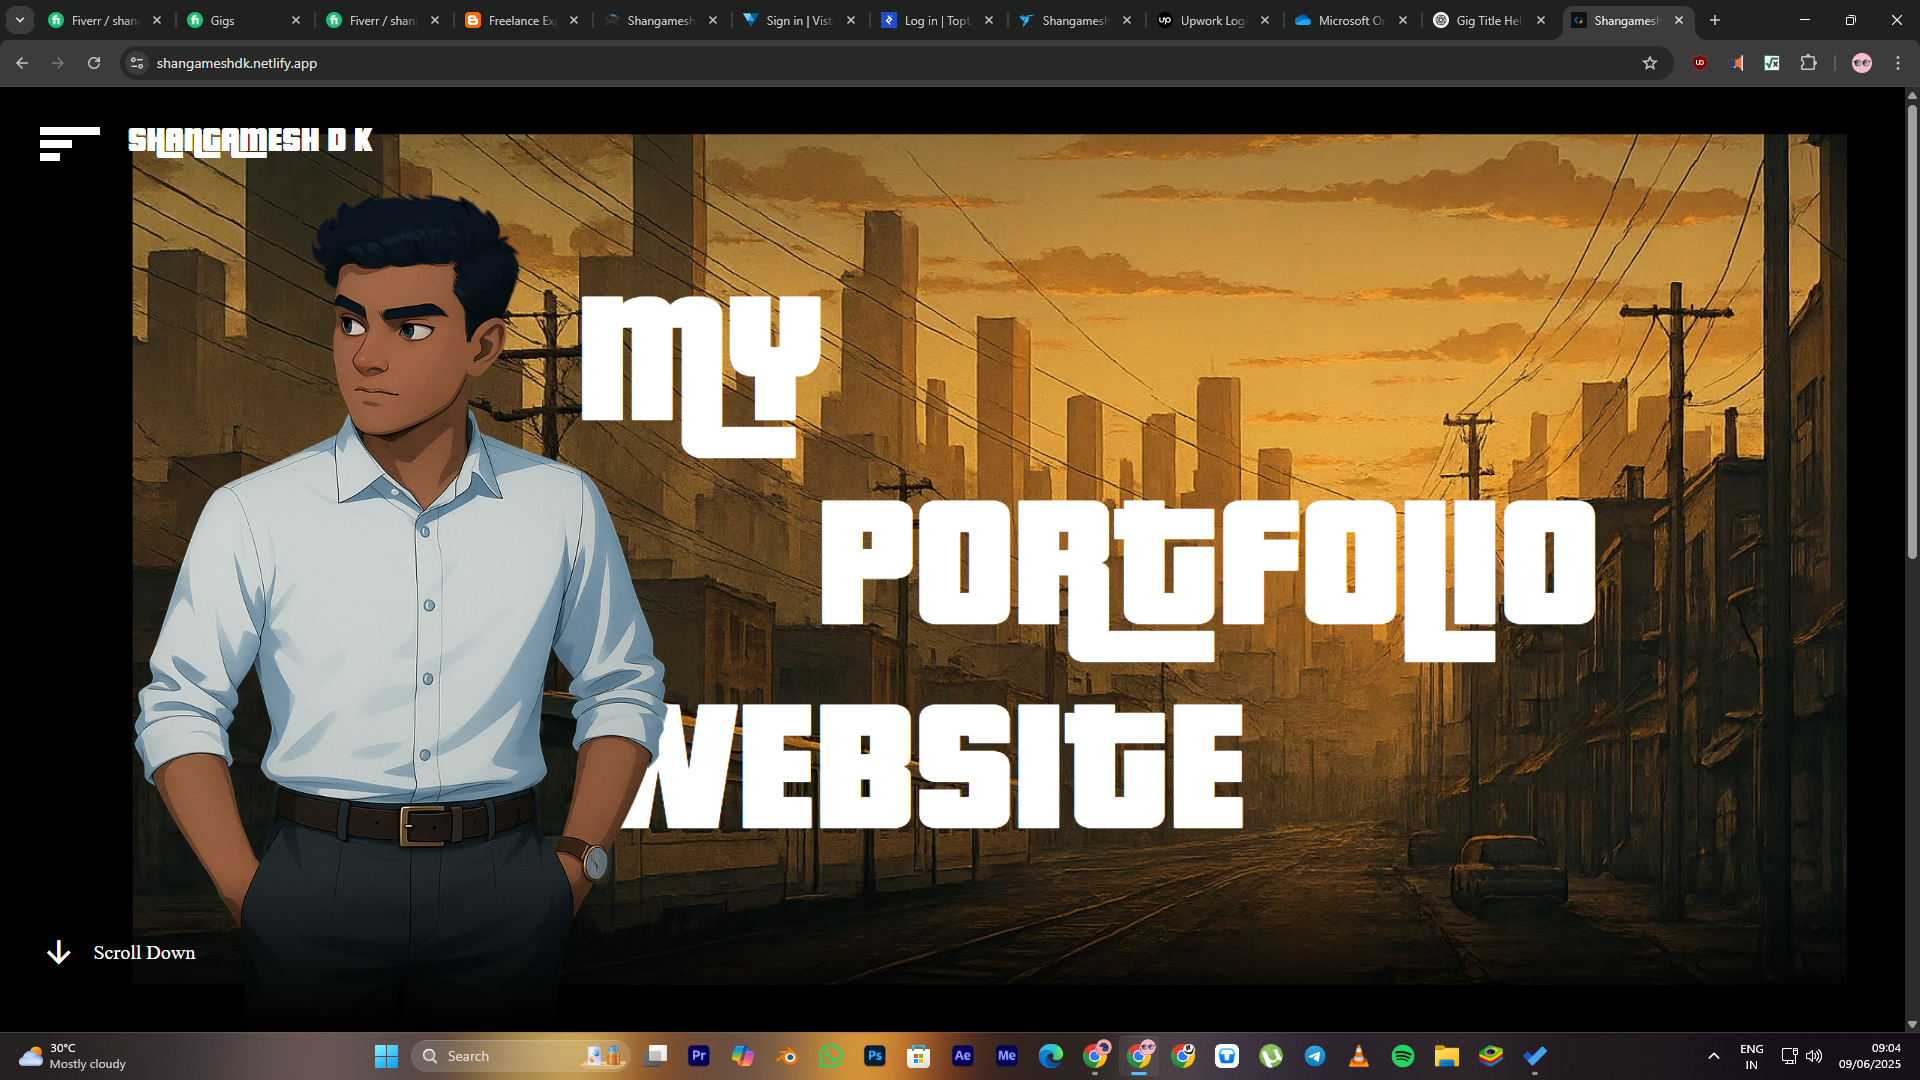This screenshot has width=1920, height=1080.
Task: Click the page vertical scrollbar thumb
Action: pos(1911,330)
